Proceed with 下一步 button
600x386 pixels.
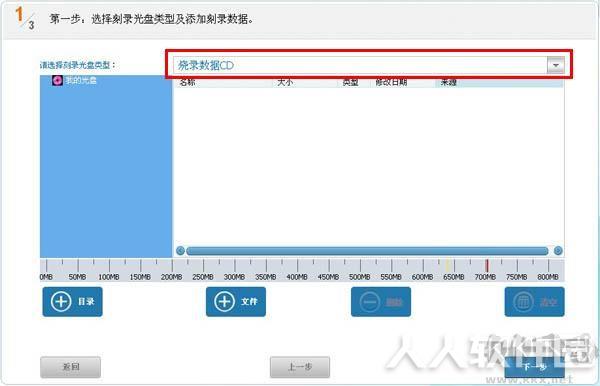click(x=535, y=367)
